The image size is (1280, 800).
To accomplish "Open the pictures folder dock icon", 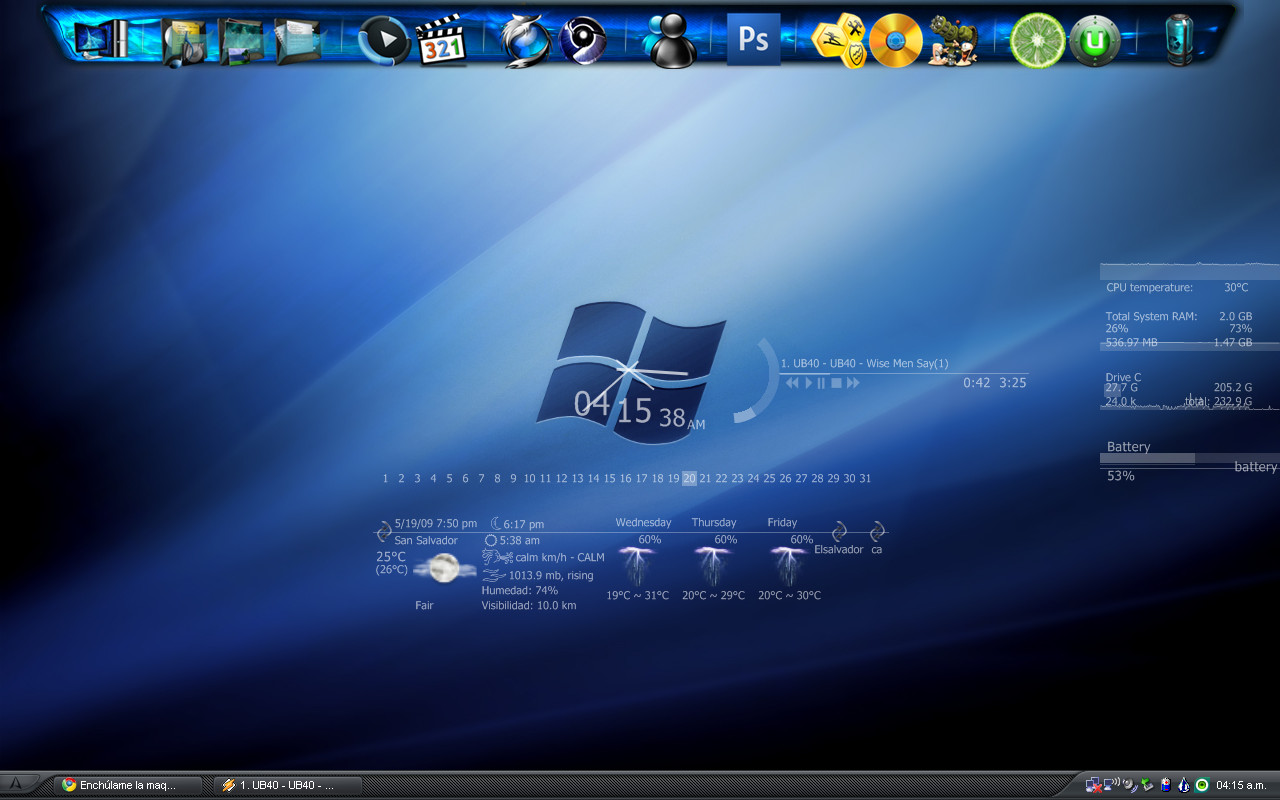I will (x=241, y=42).
